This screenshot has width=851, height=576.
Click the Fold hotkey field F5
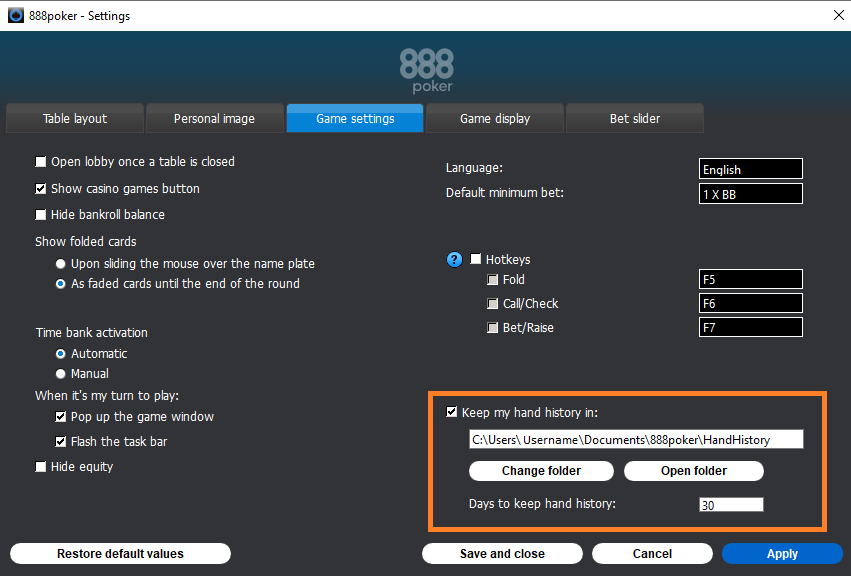point(751,279)
